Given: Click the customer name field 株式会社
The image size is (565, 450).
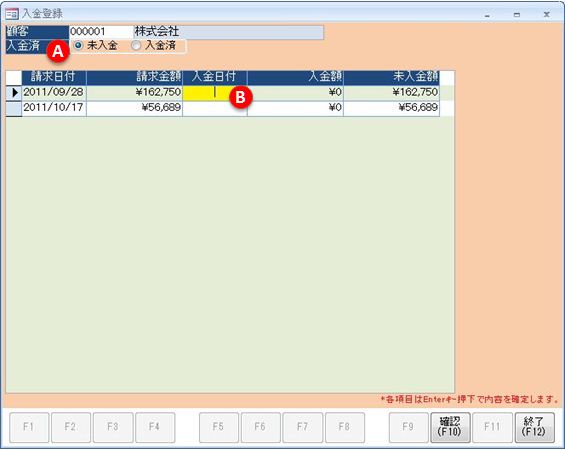Looking at the screenshot, I should [x=228, y=32].
